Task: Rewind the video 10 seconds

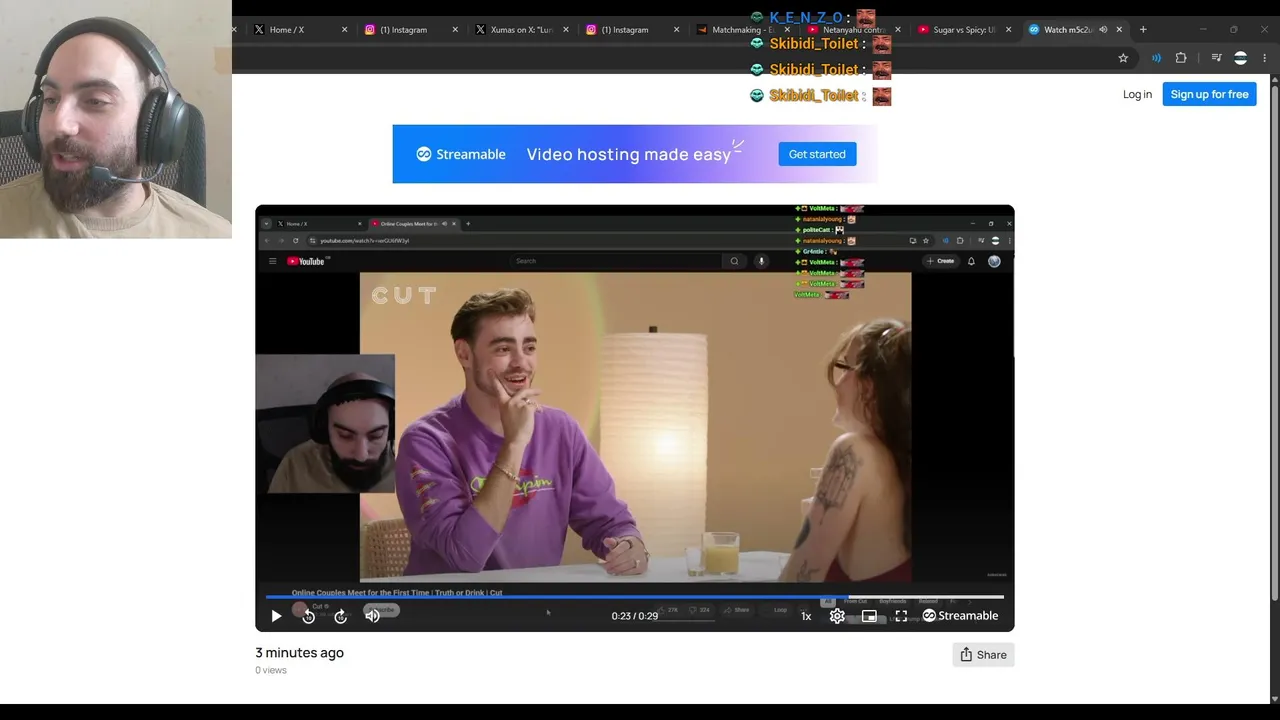Action: (308, 616)
